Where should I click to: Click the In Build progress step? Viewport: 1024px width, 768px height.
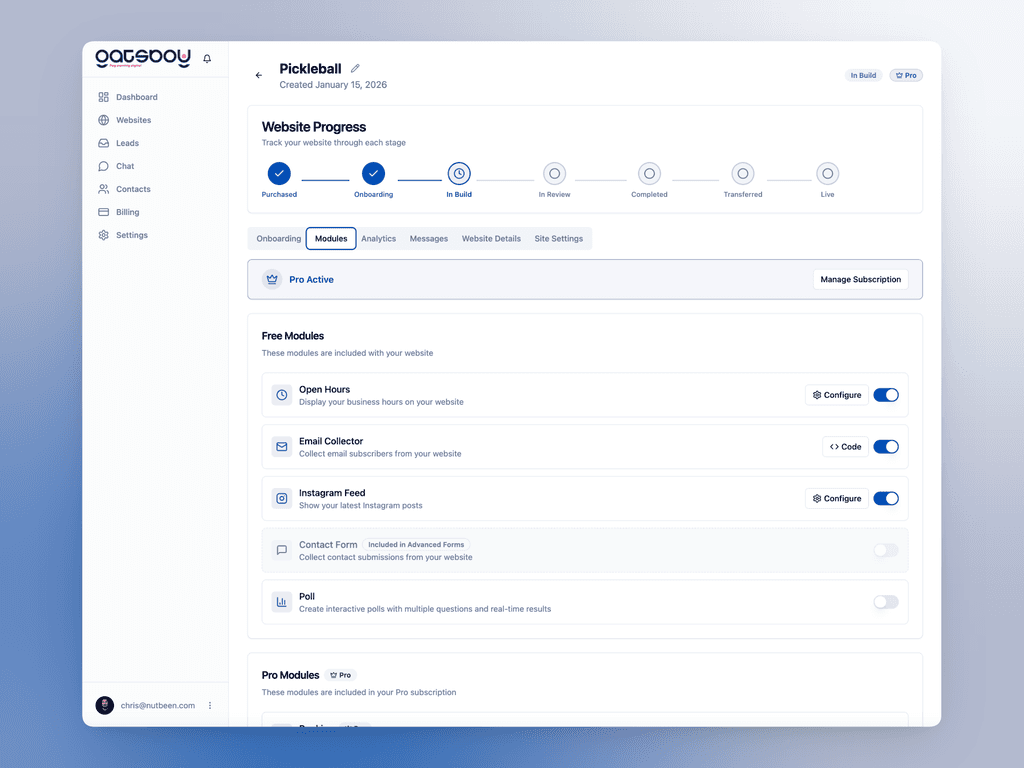459,172
